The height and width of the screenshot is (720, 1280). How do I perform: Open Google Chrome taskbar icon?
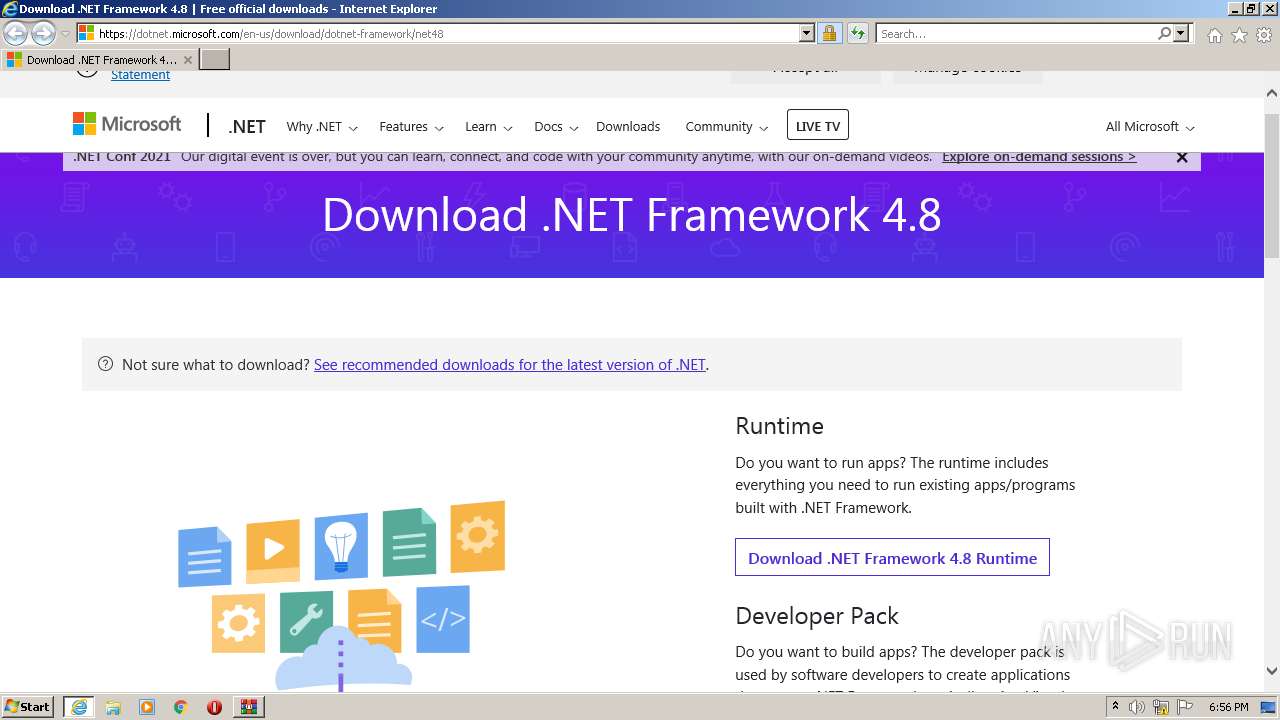point(181,707)
